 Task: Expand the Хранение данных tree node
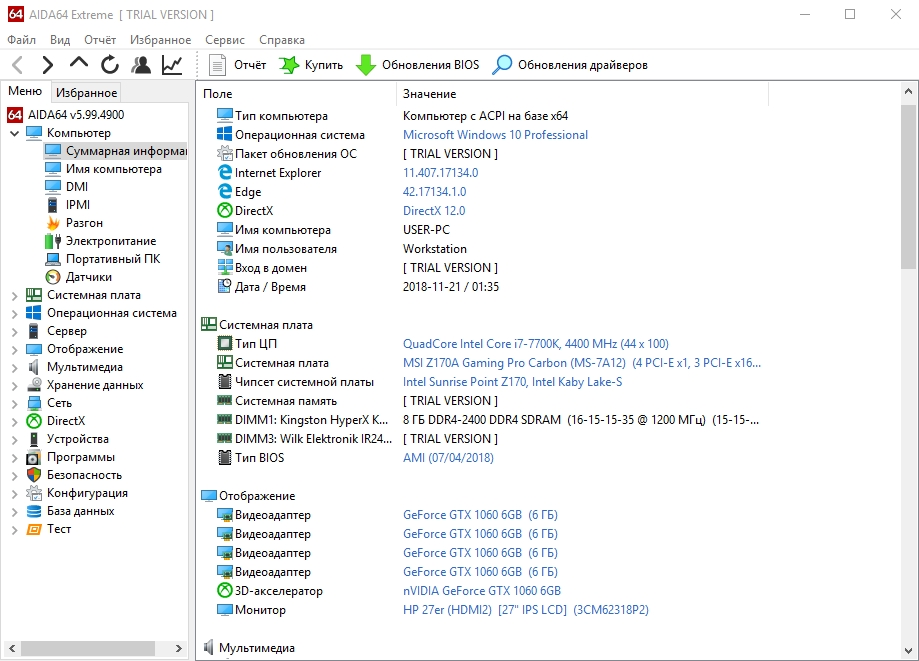[15, 386]
